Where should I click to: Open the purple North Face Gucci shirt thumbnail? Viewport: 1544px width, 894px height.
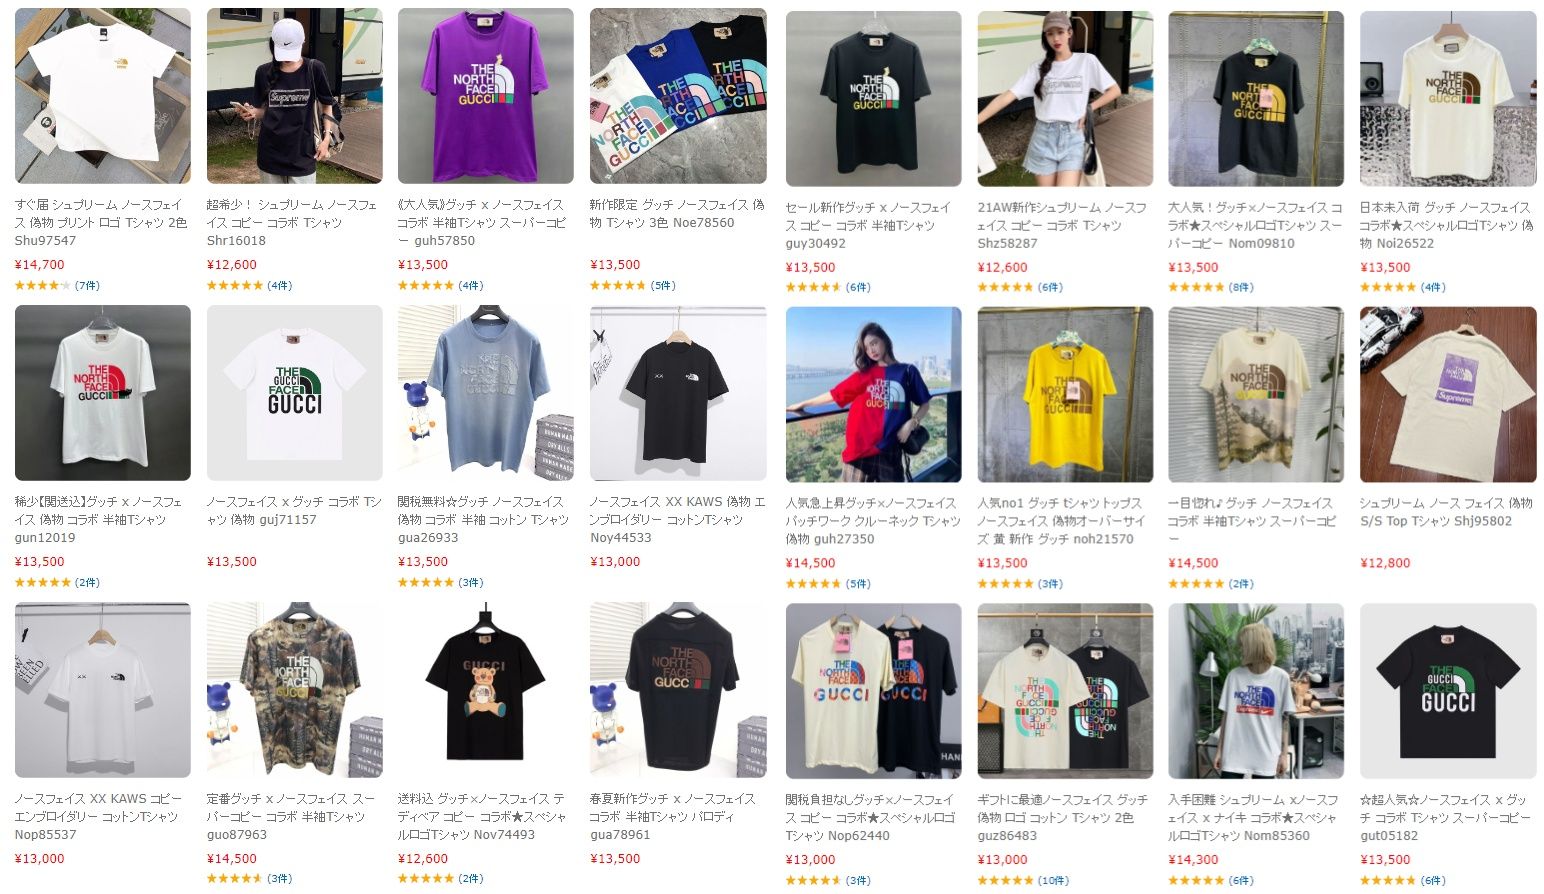coord(485,96)
